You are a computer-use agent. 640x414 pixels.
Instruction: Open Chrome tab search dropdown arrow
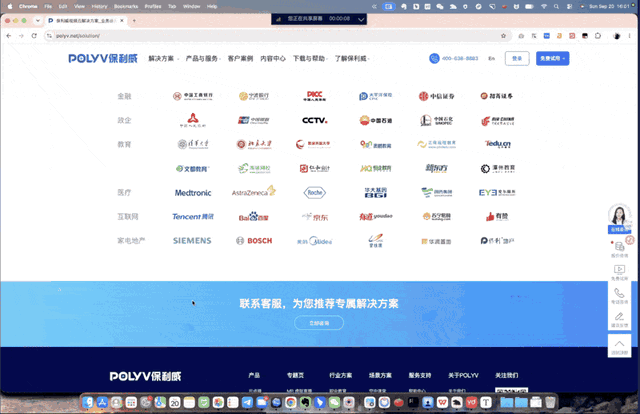pos(38,20)
